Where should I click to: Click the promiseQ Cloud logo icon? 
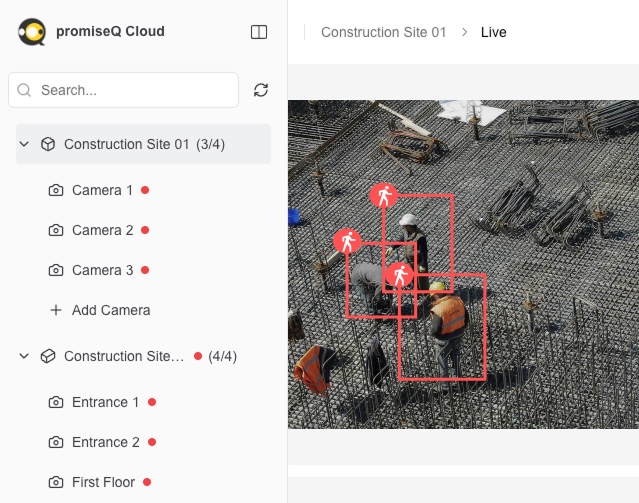point(32,32)
